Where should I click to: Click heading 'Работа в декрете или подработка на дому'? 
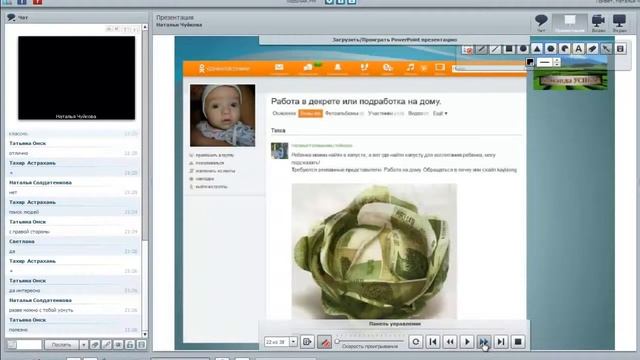356,101
